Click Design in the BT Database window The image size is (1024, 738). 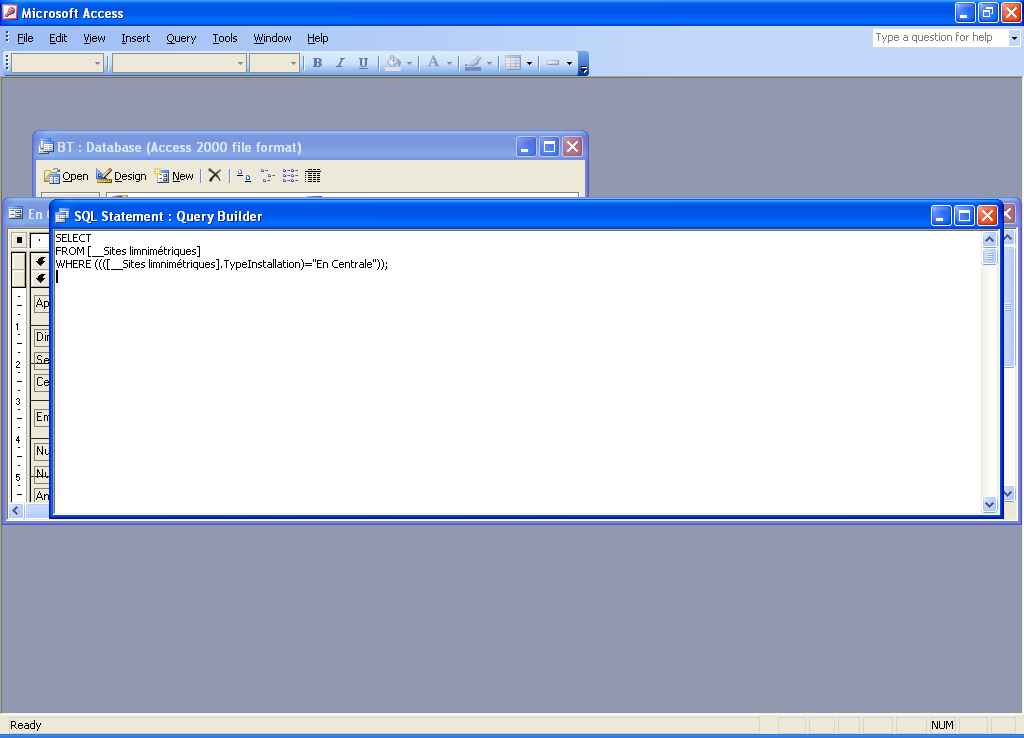tap(121, 176)
